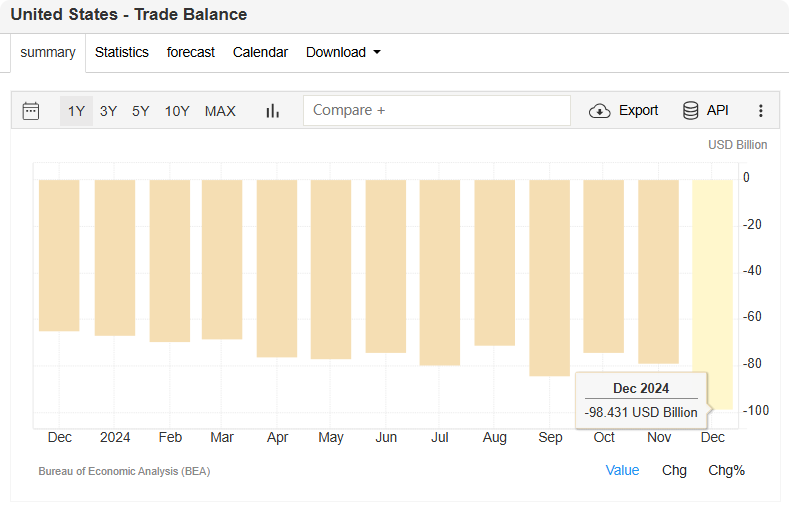This screenshot has height=512, width=789.
Task: Select the Value display link
Action: tap(622, 470)
